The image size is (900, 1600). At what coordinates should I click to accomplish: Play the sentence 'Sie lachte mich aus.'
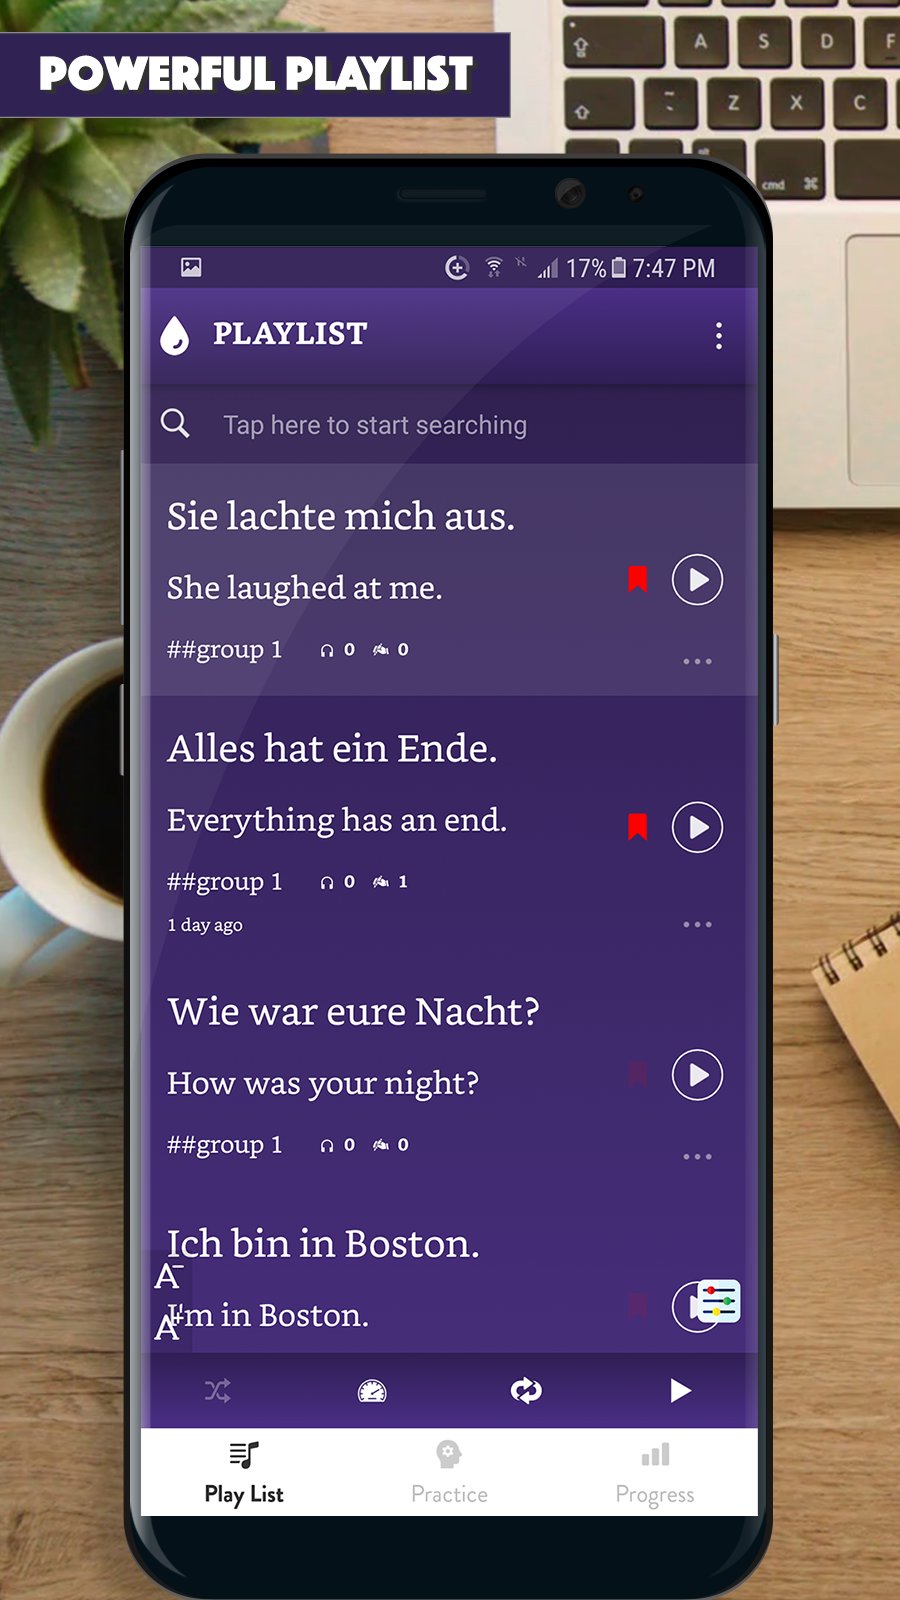pyautogui.click(x=697, y=580)
